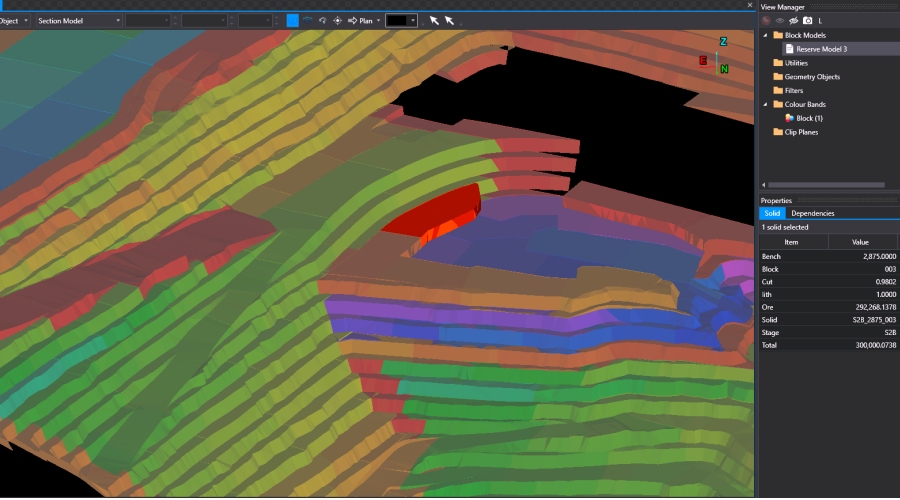Toggle the blue square toolbar button

(292, 20)
